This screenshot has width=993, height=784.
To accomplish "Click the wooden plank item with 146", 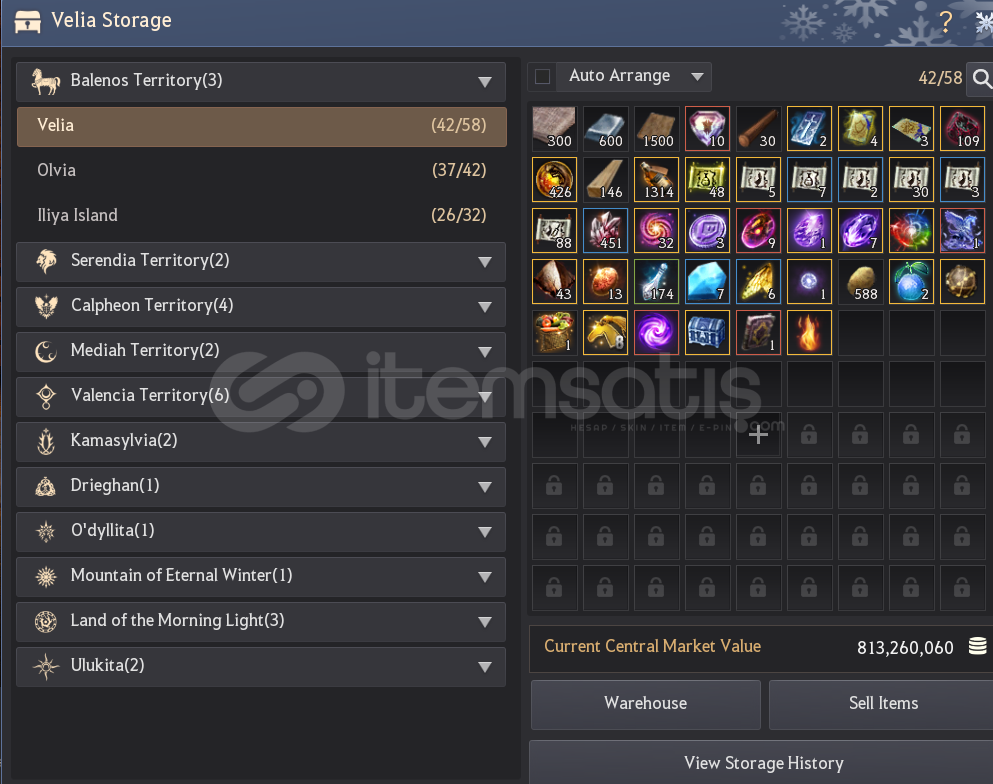I will pos(605,179).
